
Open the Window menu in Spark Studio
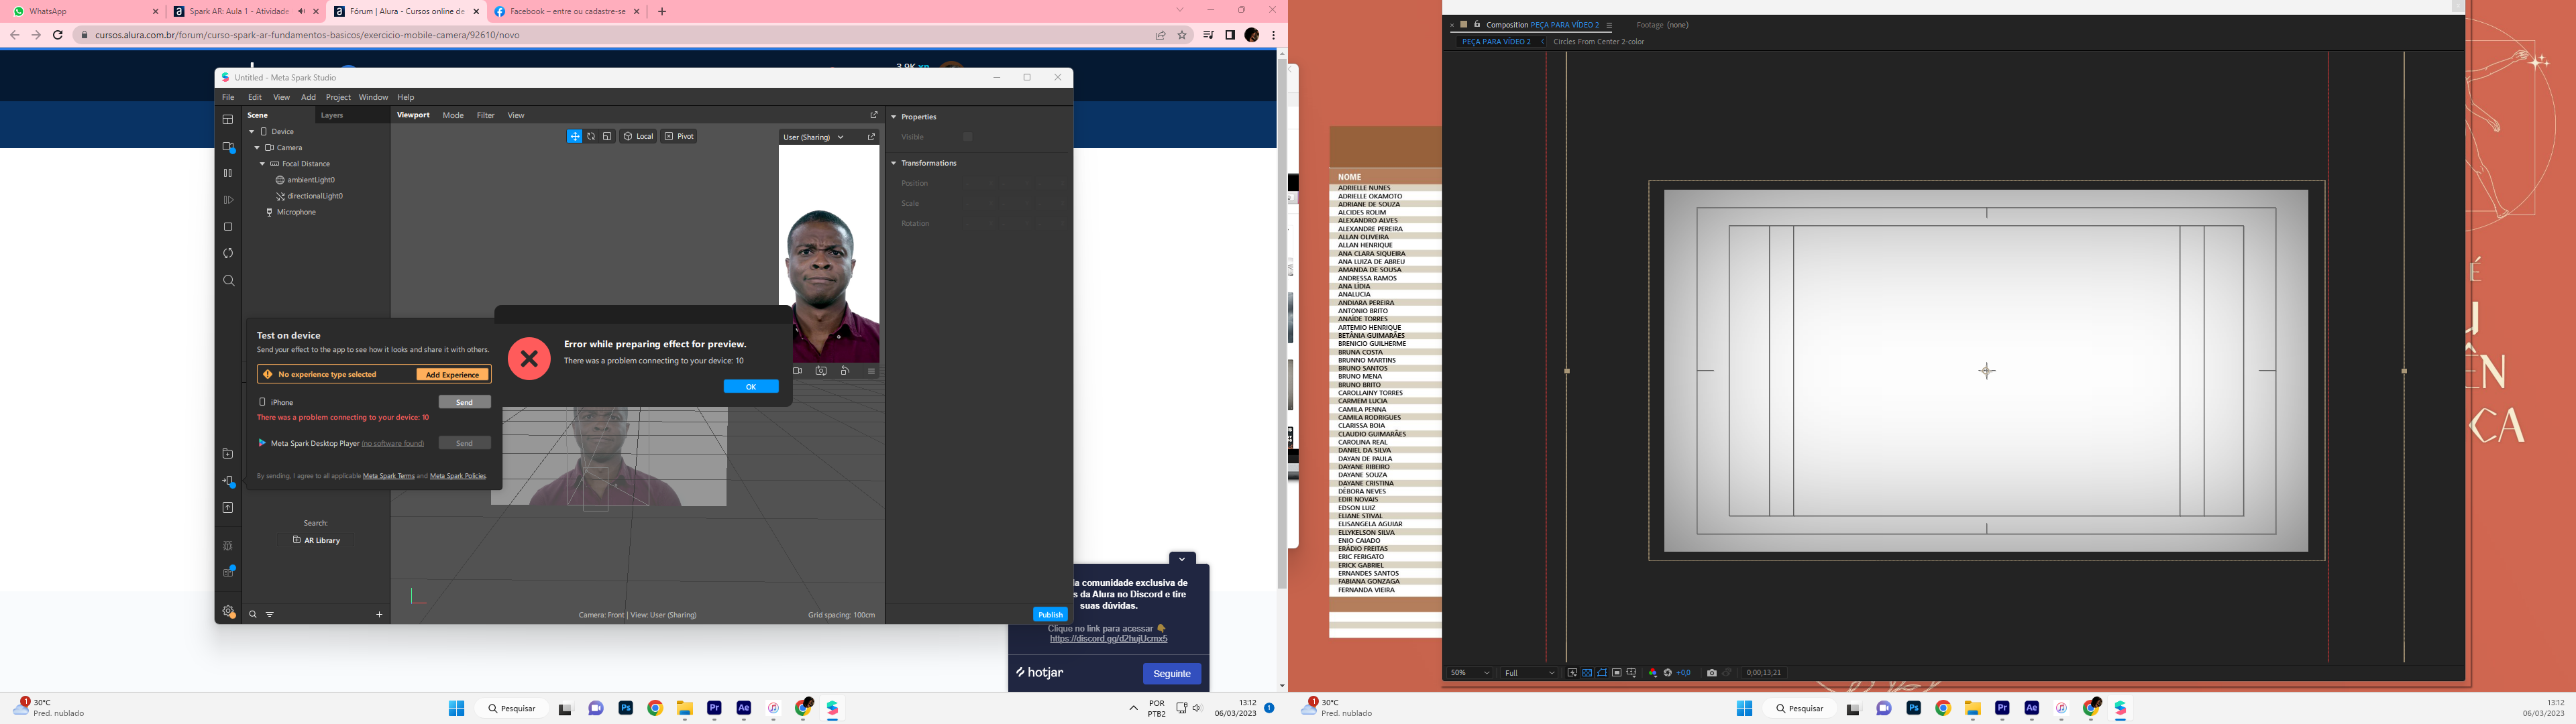(373, 97)
